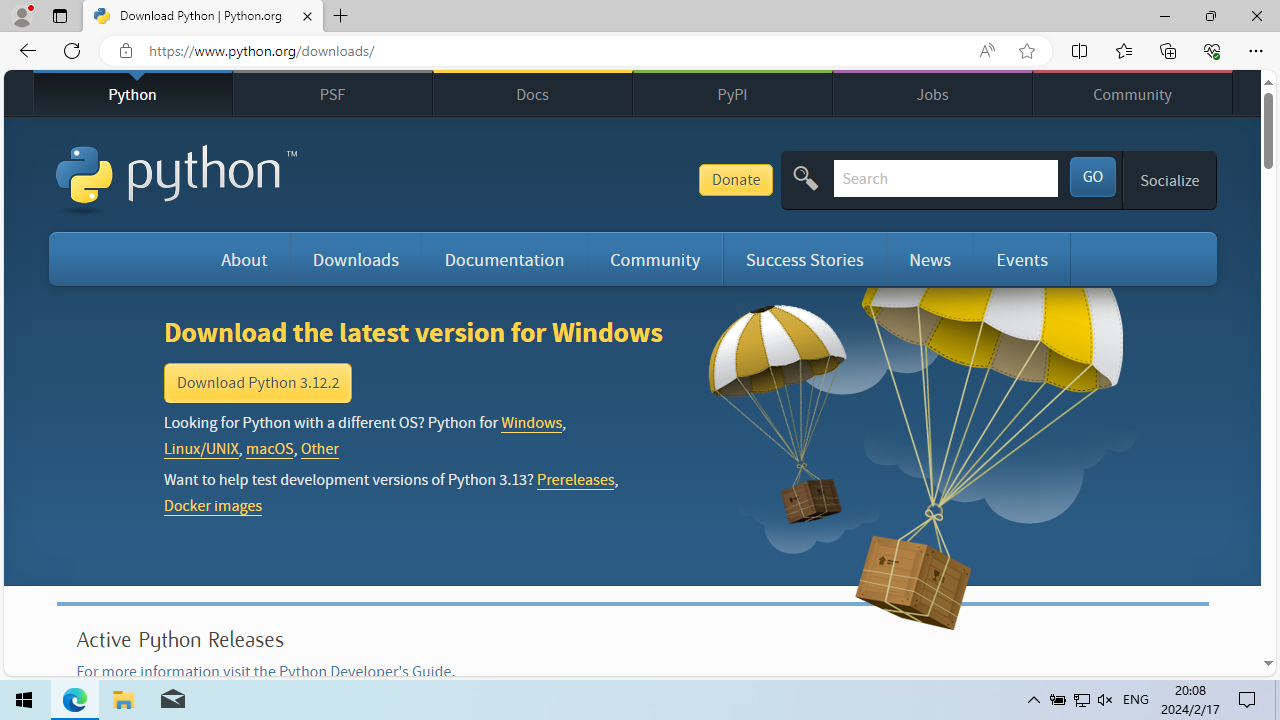Viewport: 1280px width, 720px height.
Task: Click the Edge taskbar icon
Action: pos(75,700)
